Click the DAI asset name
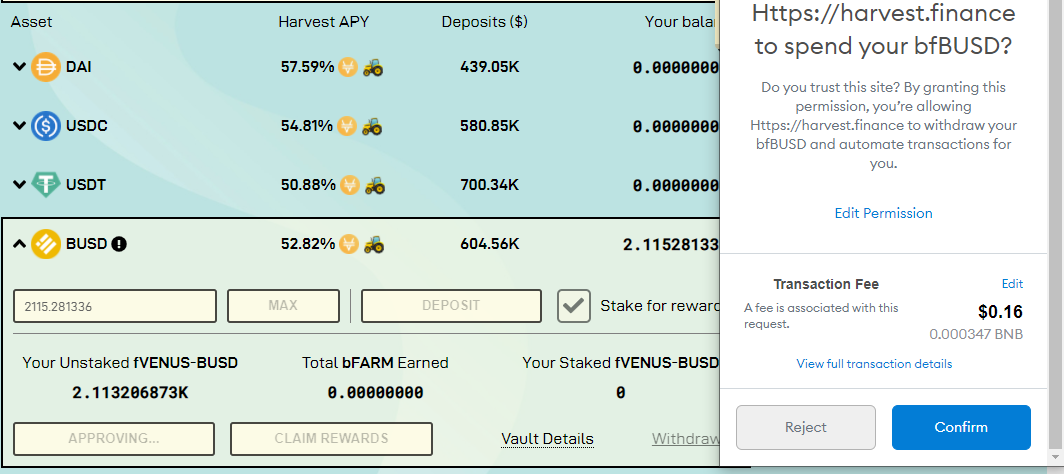This screenshot has height=474, width=1064. click(x=79, y=67)
